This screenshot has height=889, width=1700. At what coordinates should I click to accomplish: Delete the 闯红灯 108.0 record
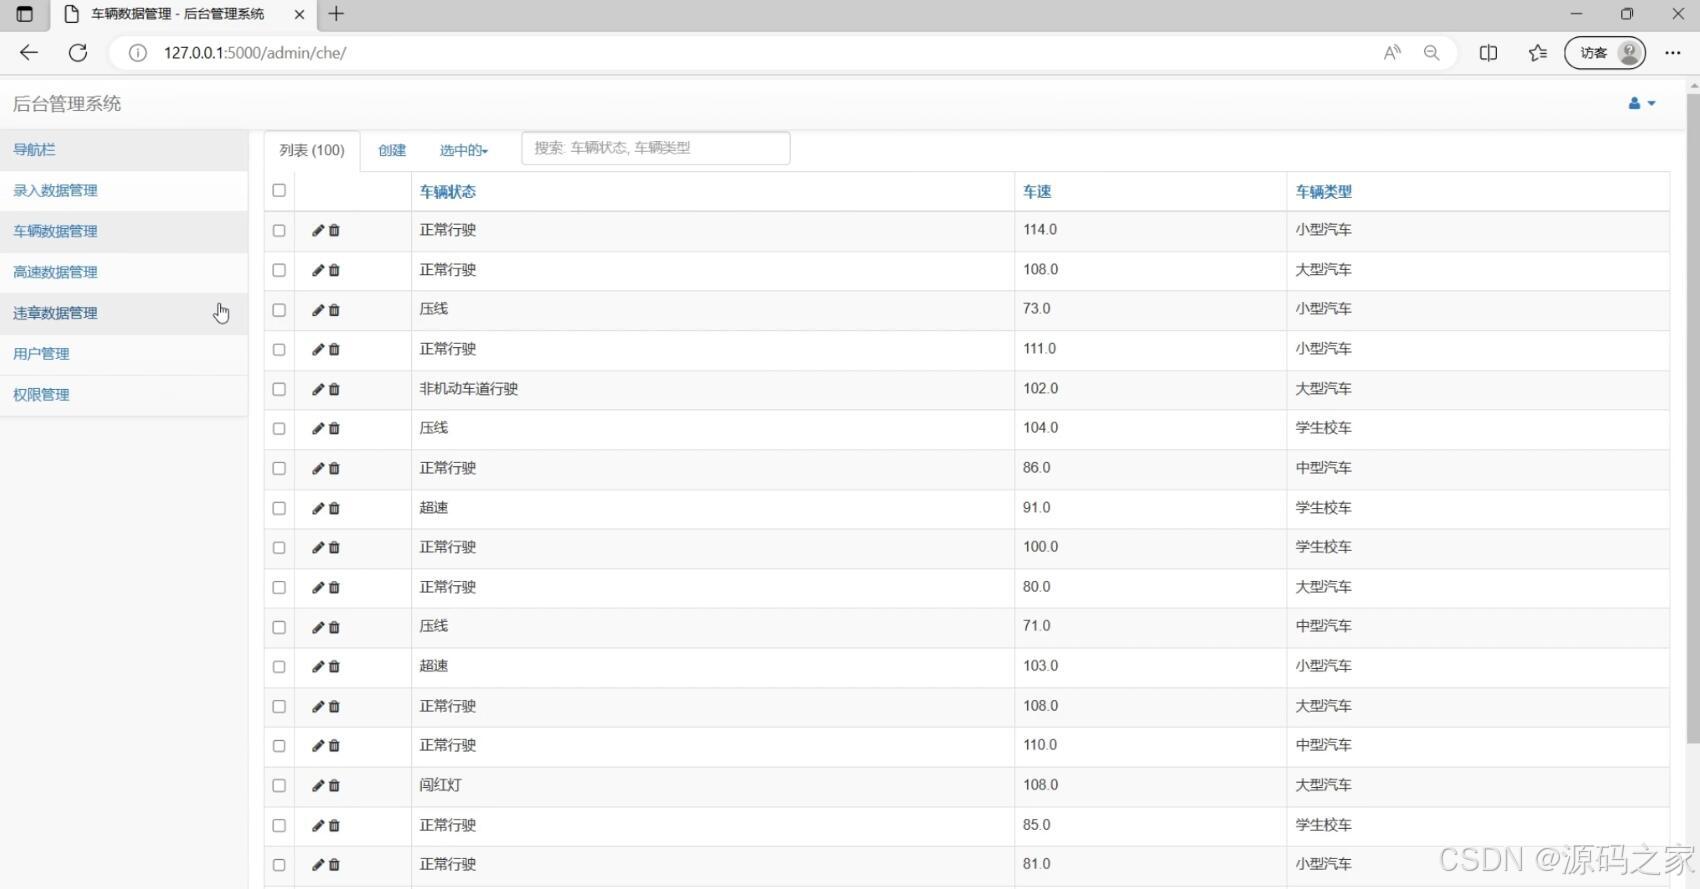click(x=334, y=785)
